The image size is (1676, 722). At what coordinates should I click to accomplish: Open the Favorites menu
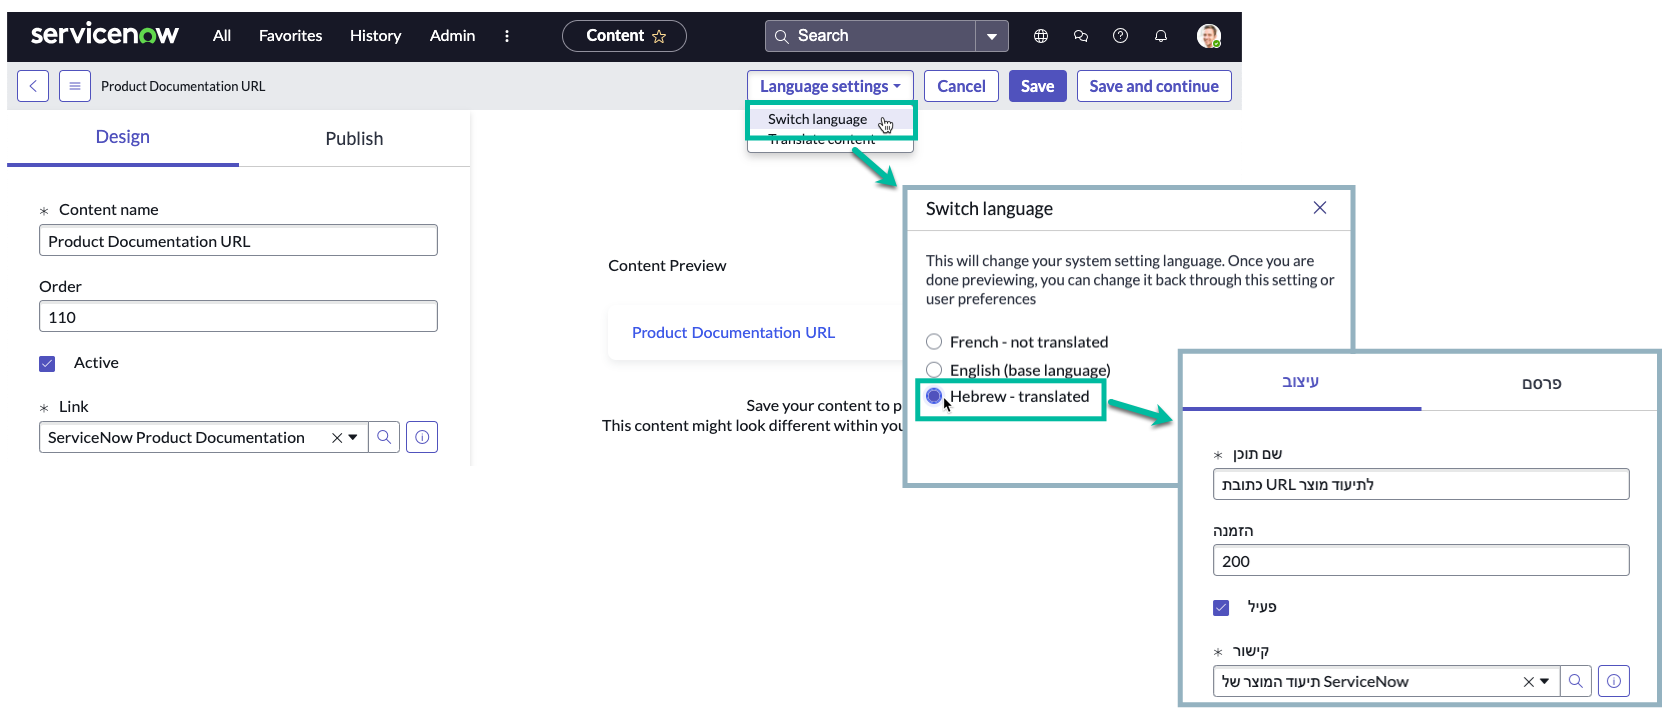pos(290,36)
